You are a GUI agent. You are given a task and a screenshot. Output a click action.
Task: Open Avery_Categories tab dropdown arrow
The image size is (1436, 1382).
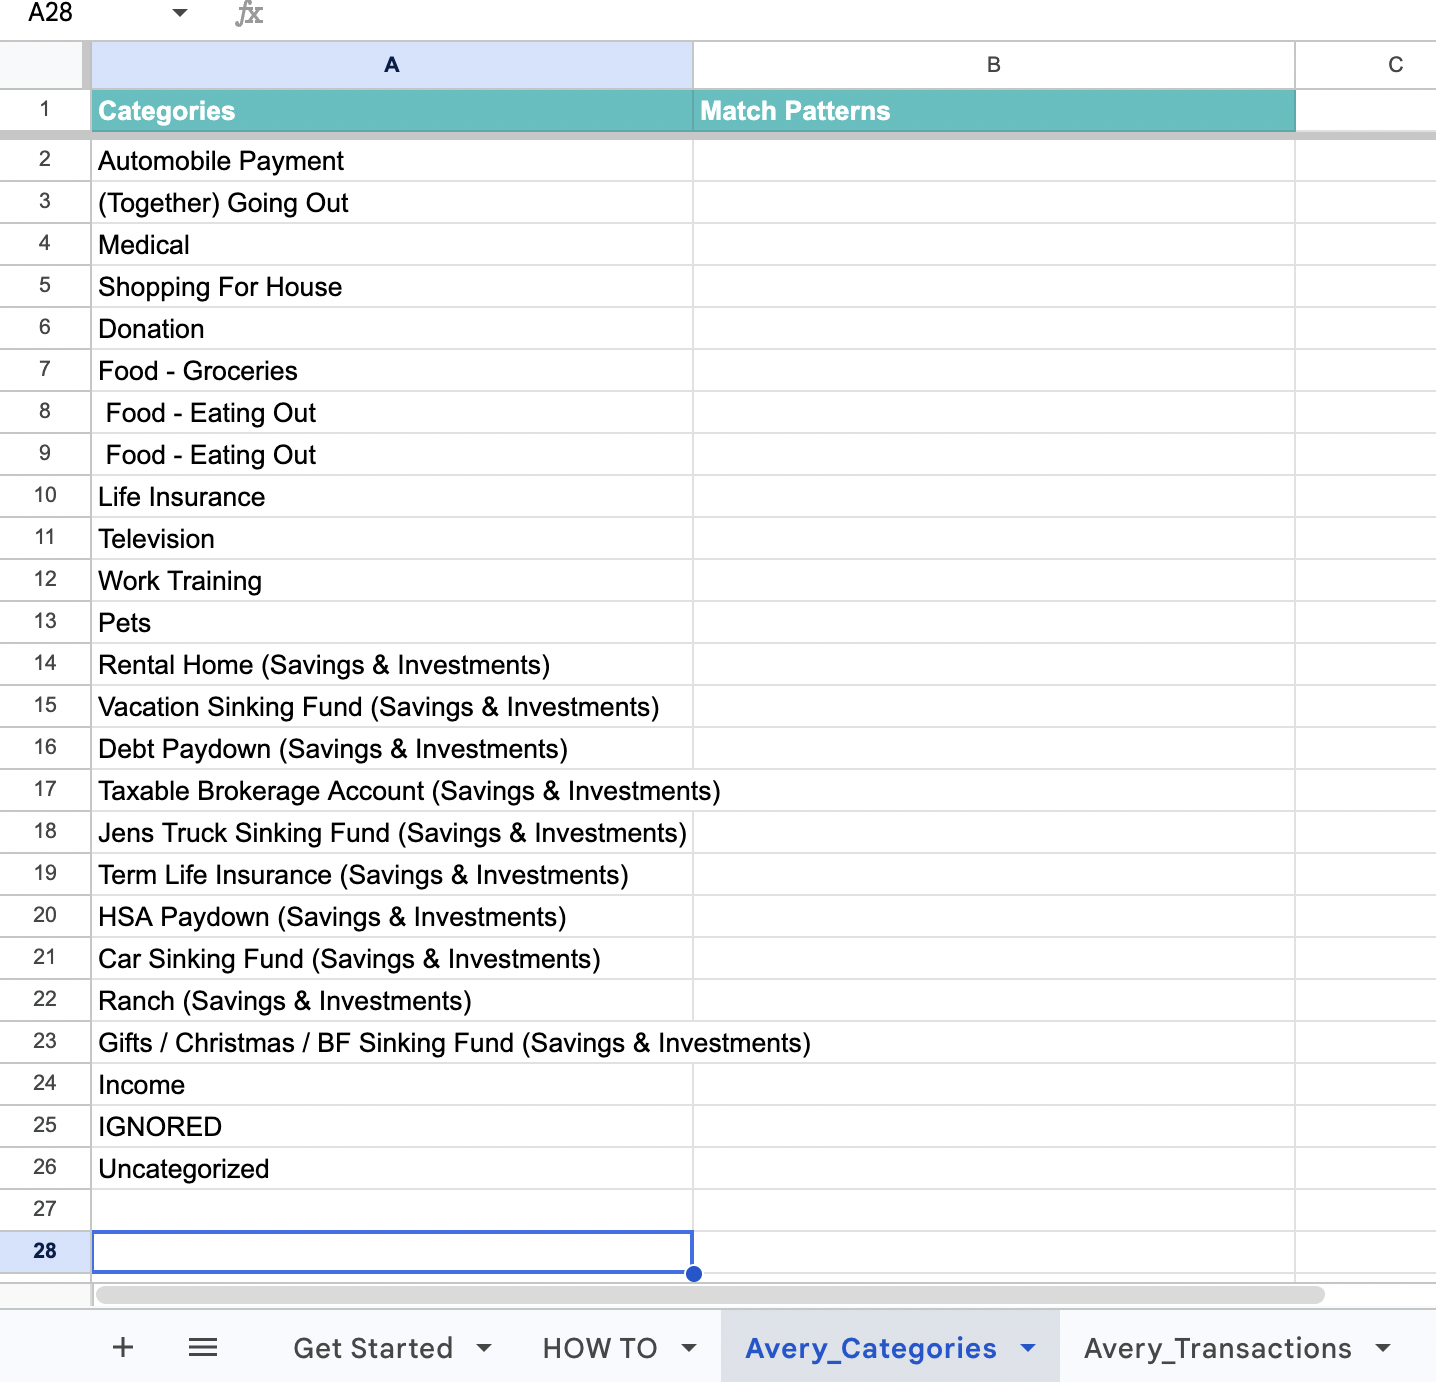pyautogui.click(x=1028, y=1348)
